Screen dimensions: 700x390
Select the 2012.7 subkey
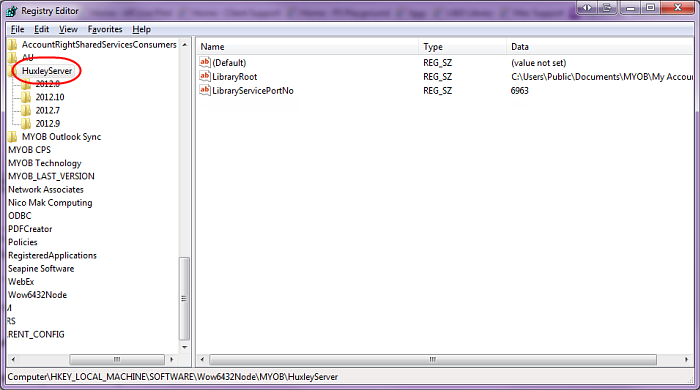[x=48, y=111]
